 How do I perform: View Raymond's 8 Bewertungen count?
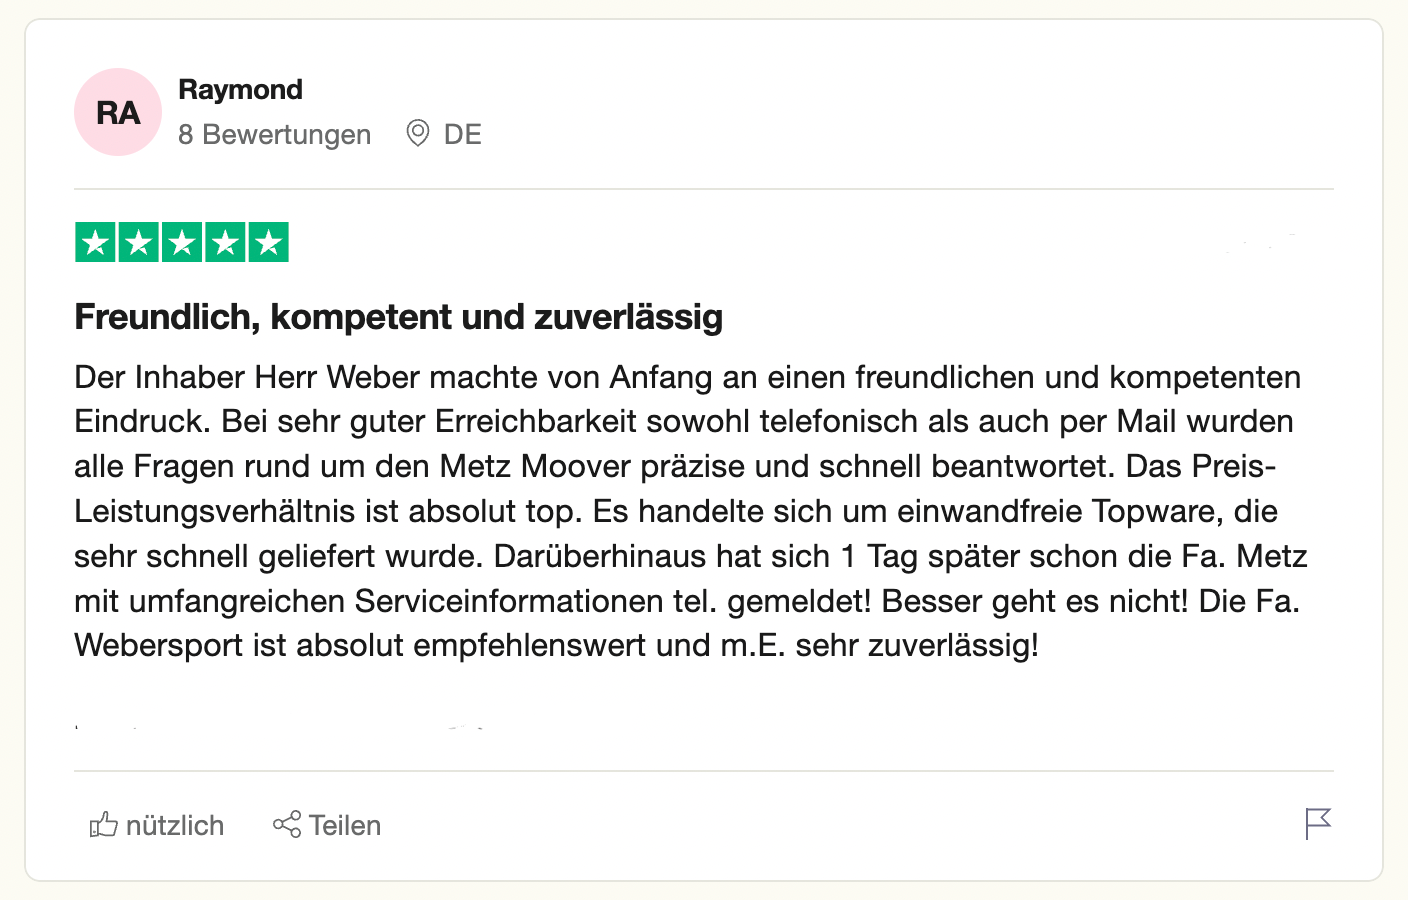274,134
